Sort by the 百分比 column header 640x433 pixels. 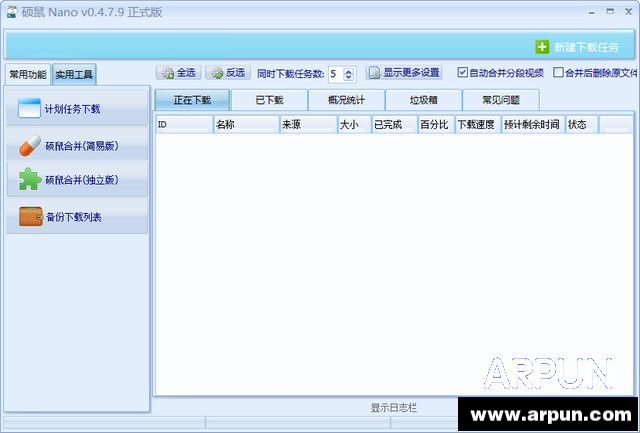pyautogui.click(x=436, y=124)
